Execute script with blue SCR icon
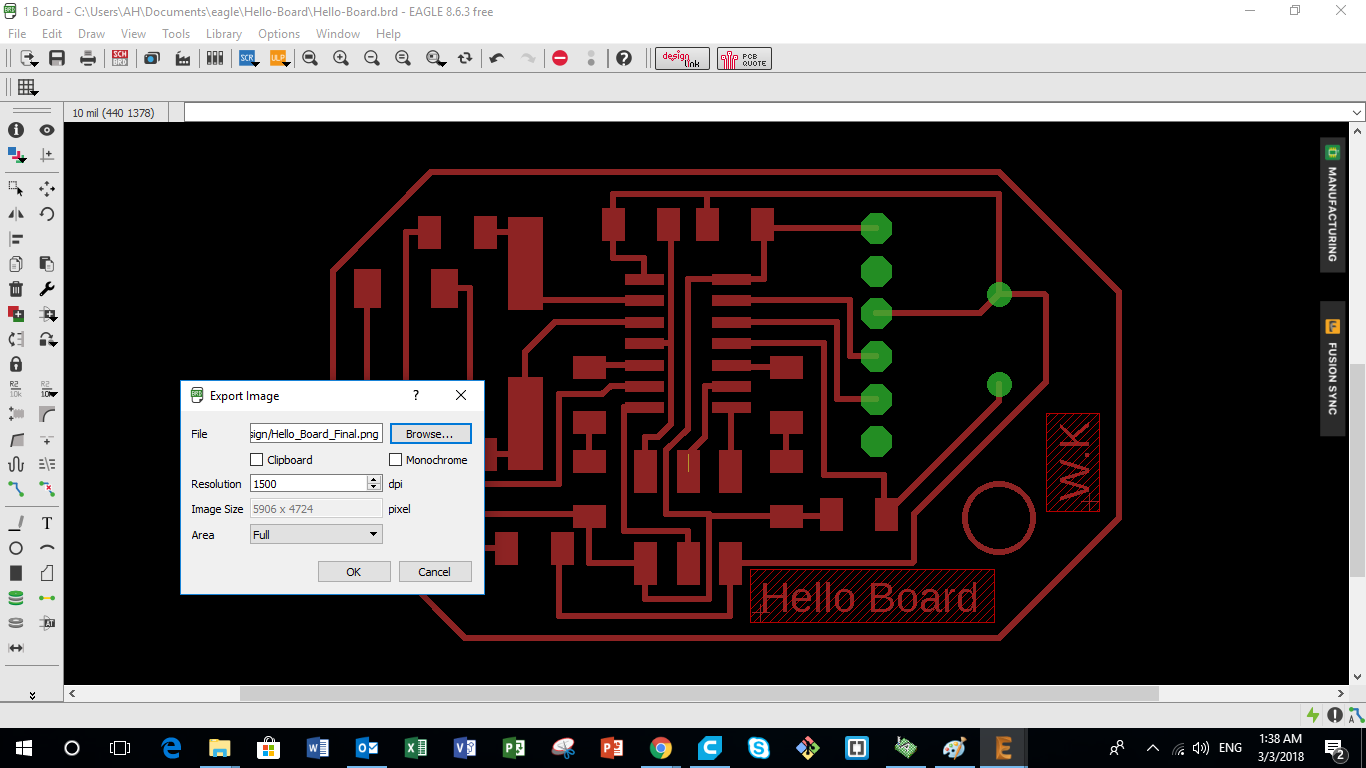Image resolution: width=1366 pixels, height=768 pixels. coord(248,58)
